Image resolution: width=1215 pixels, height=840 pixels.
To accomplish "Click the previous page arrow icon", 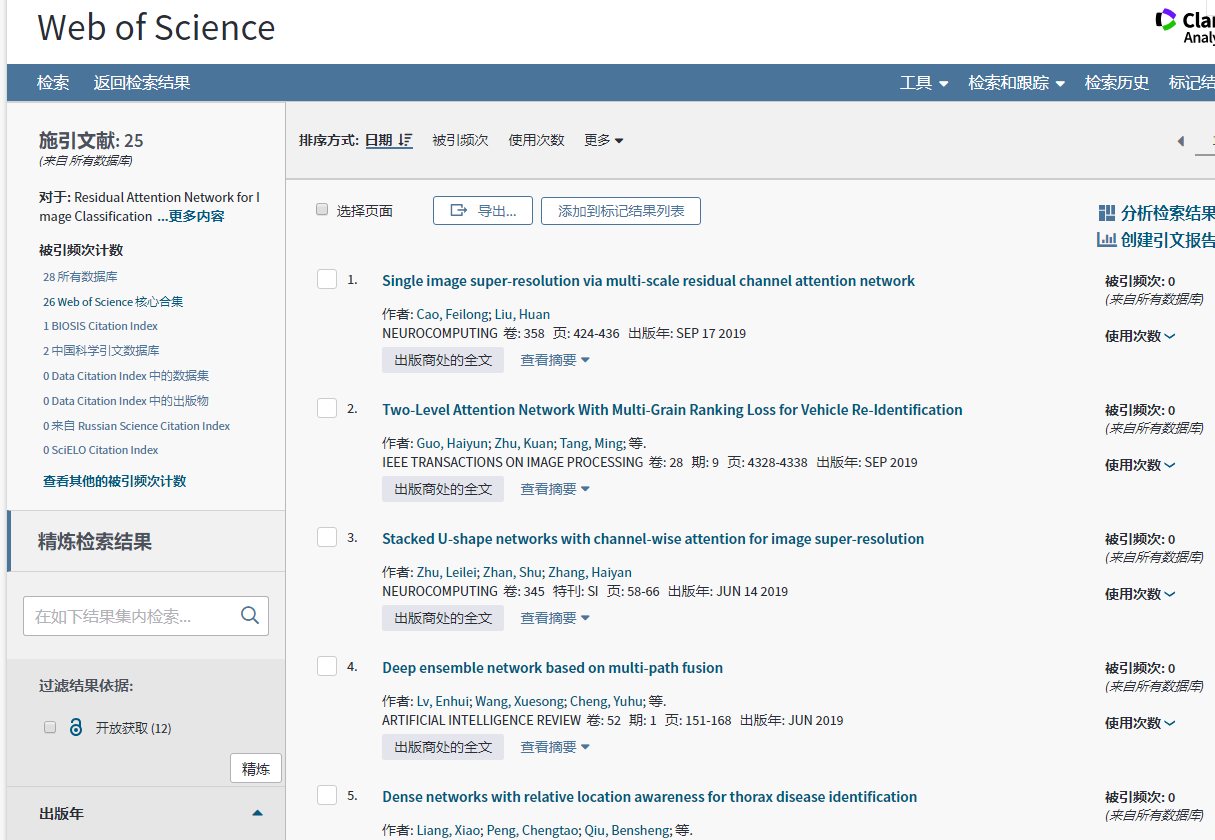I will 1180,141.
